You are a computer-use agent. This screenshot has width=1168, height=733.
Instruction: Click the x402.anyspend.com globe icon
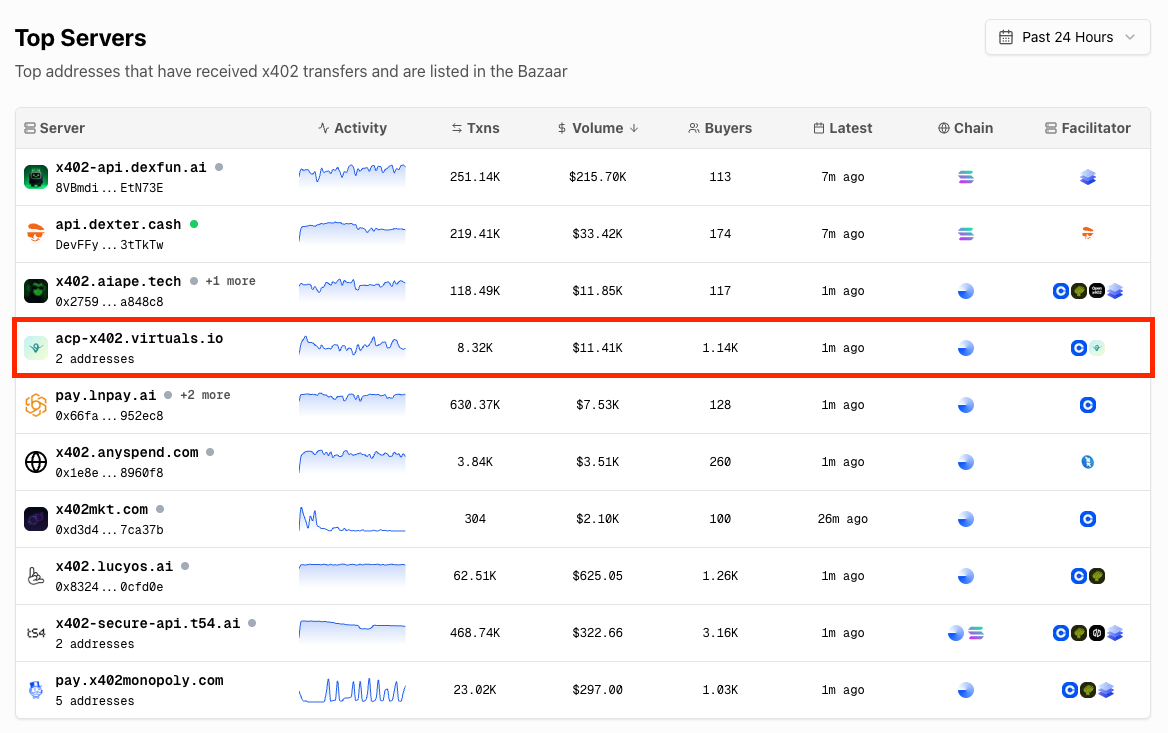click(36, 462)
